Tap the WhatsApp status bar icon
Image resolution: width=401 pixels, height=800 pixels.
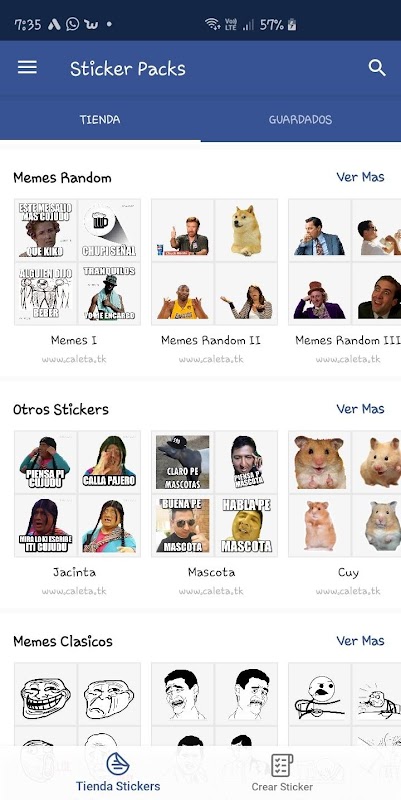click(72, 24)
